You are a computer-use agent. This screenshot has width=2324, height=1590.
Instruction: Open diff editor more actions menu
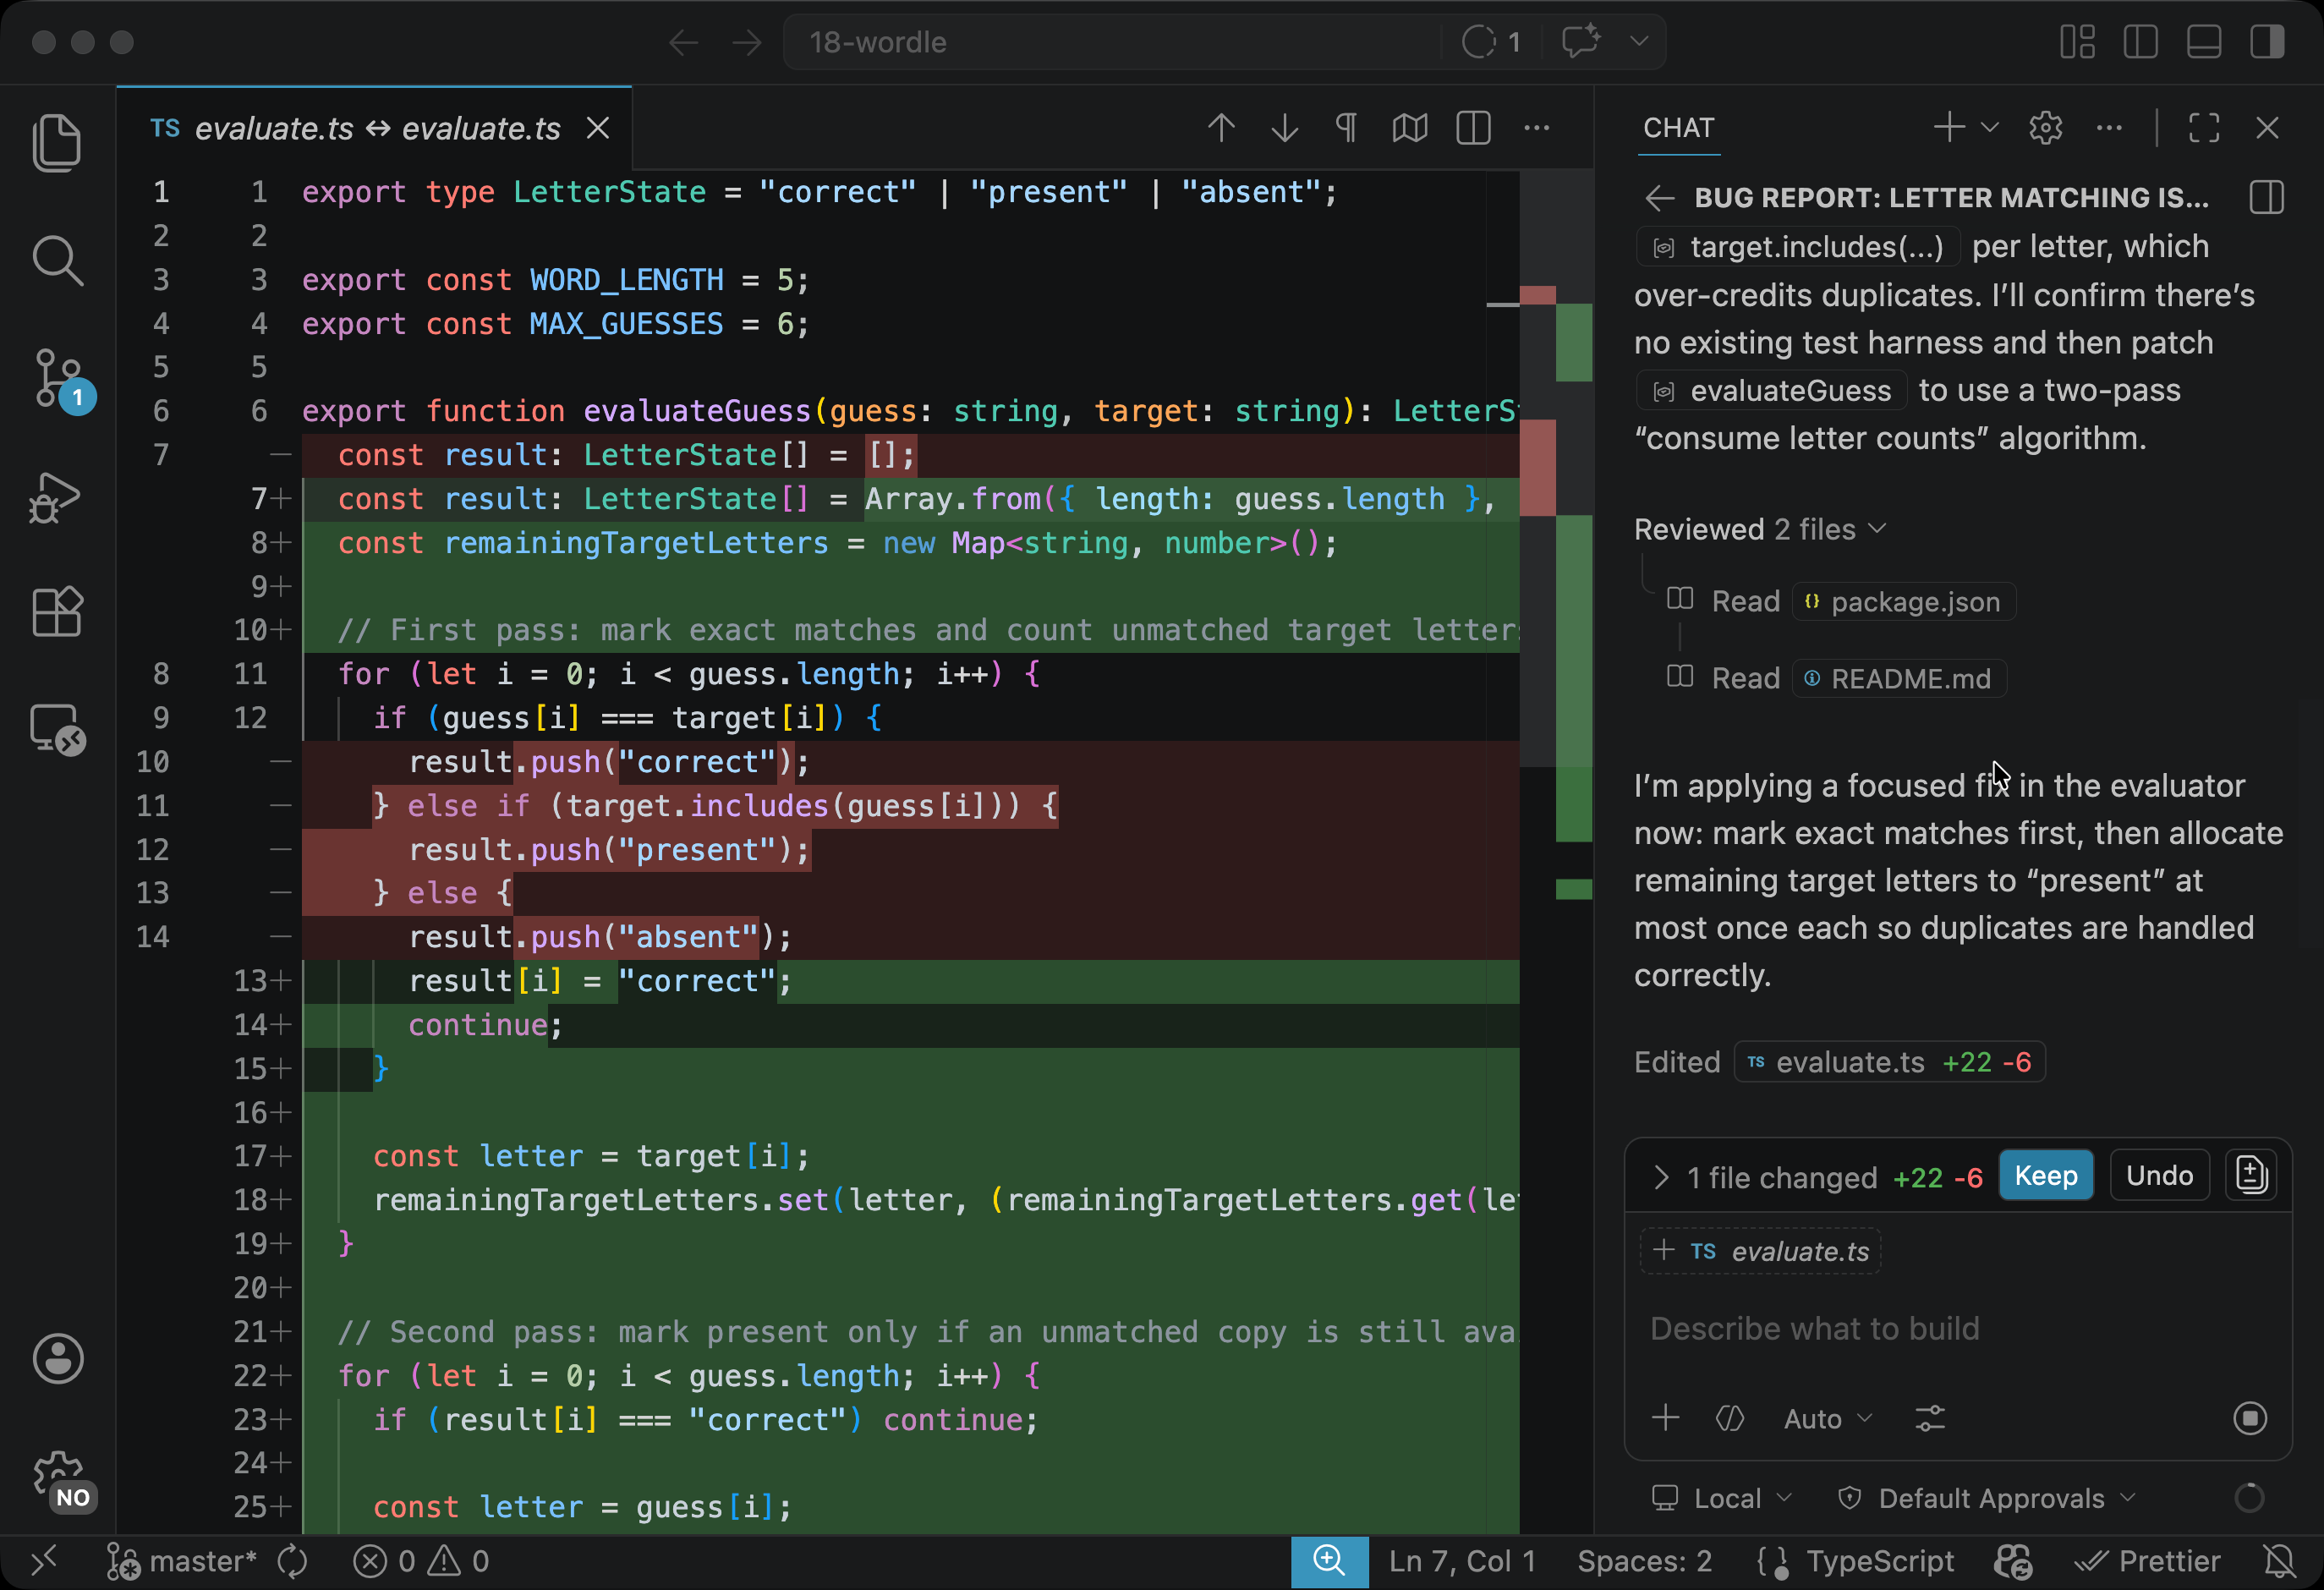coord(1536,128)
